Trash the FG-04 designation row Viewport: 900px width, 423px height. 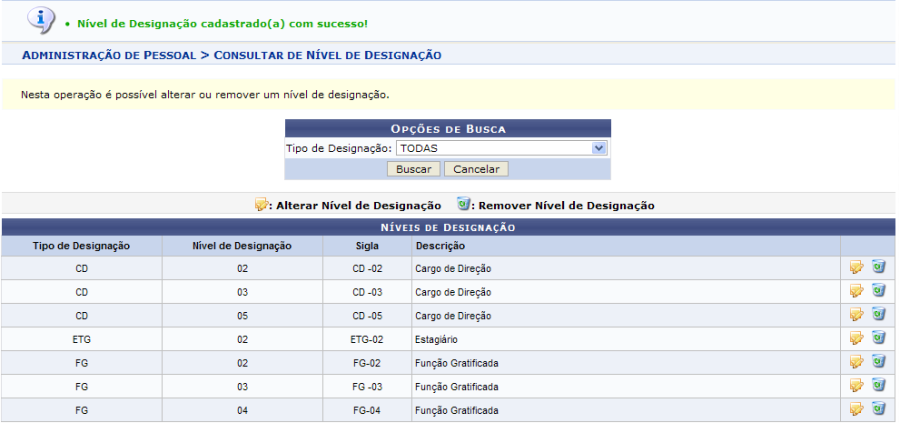tap(878, 409)
